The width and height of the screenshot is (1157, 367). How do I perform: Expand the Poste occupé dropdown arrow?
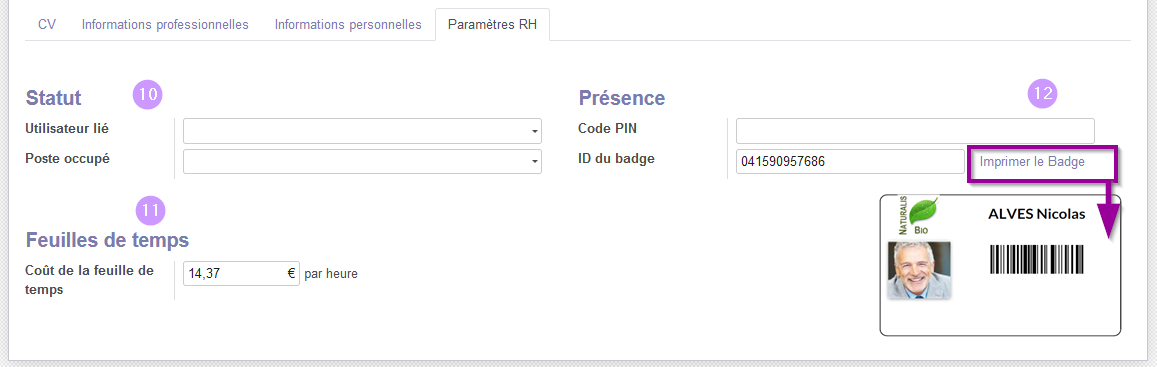tap(533, 162)
